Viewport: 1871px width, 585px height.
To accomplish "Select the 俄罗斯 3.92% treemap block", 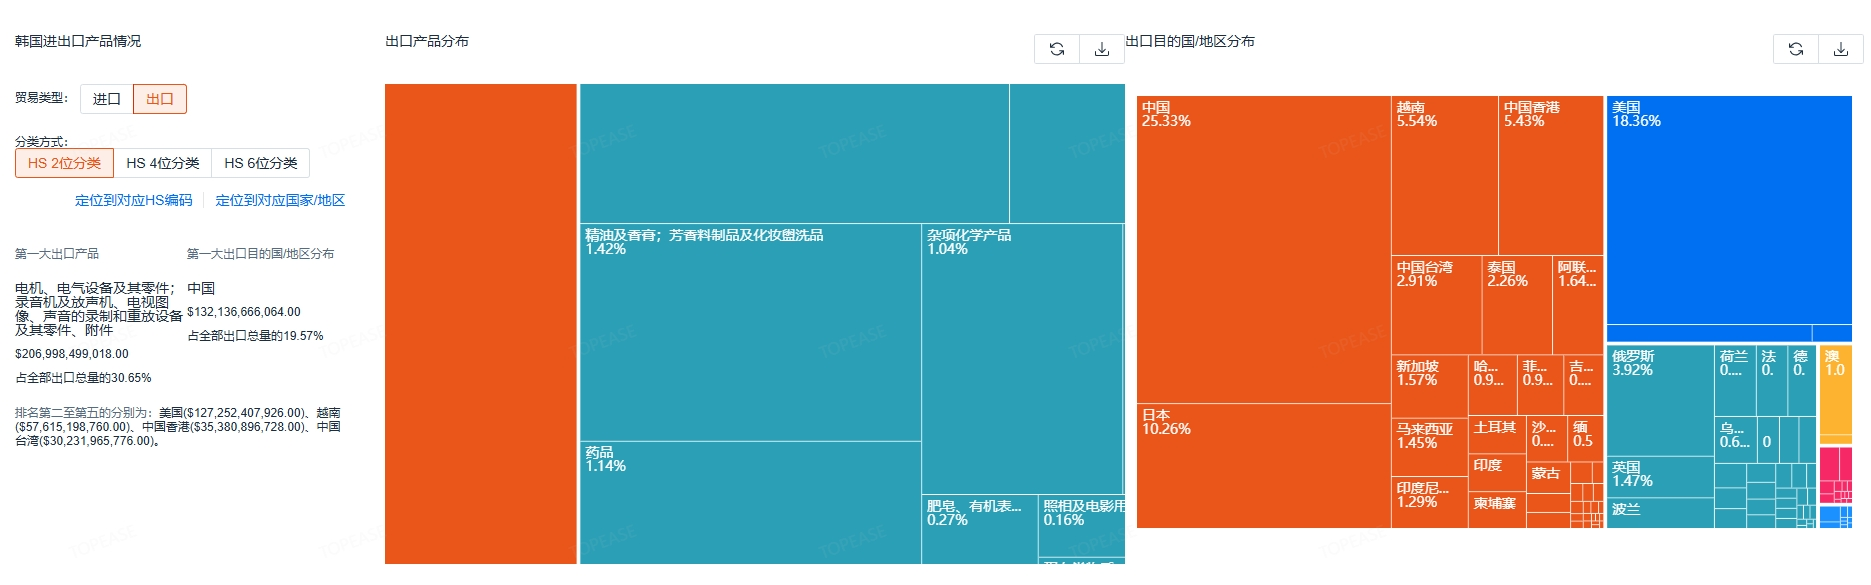I will [1659, 400].
